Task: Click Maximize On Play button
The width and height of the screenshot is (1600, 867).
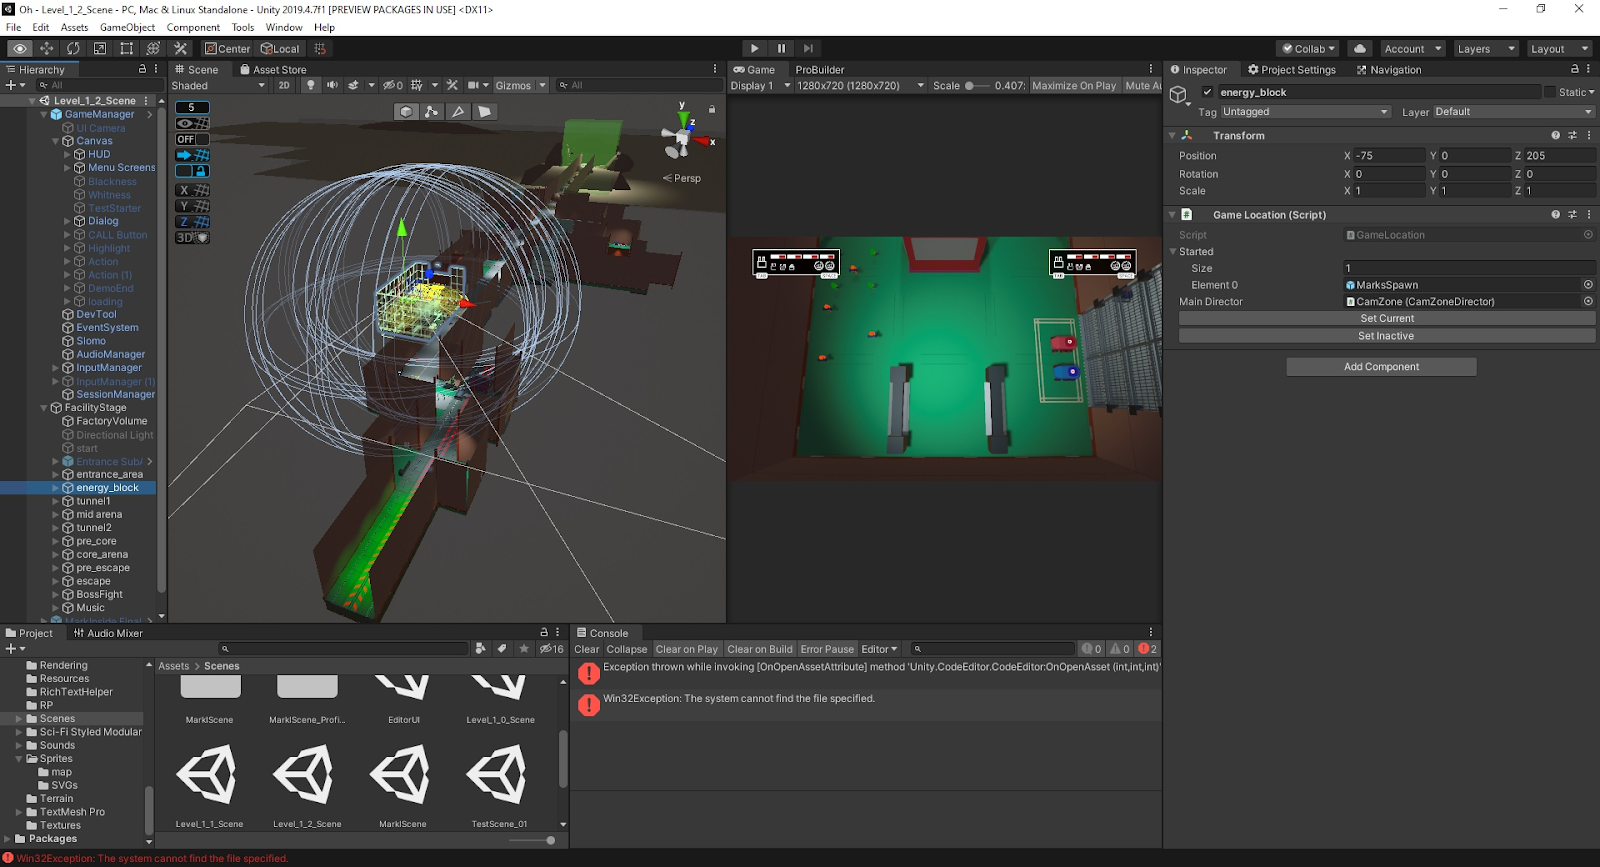Action: 1074,85
